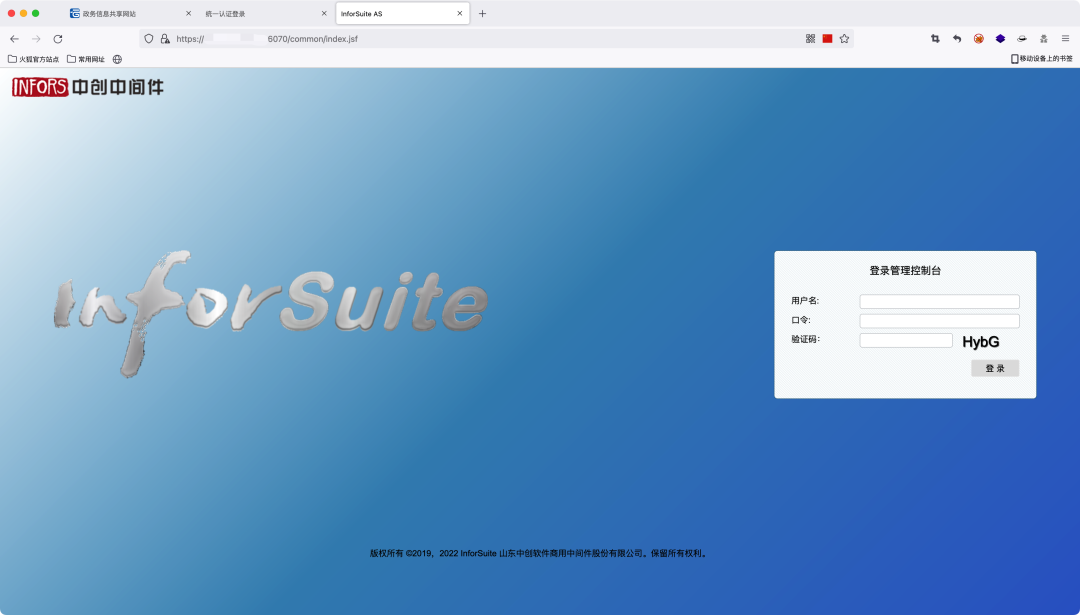The width and height of the screenshot is (1080, 615).
Task: Focus the 用户名 input field
Action: click(939, 301)
